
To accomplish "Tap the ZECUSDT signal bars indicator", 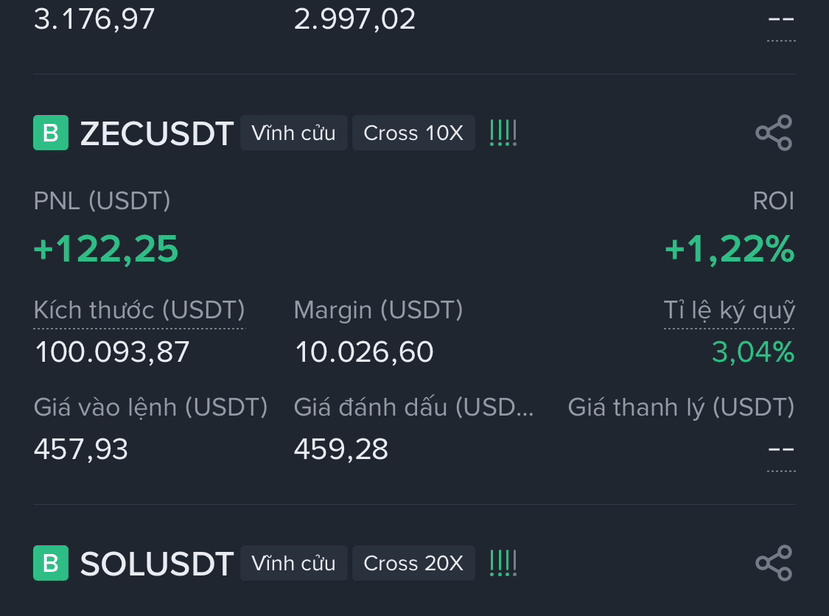I will pos(503,133).
